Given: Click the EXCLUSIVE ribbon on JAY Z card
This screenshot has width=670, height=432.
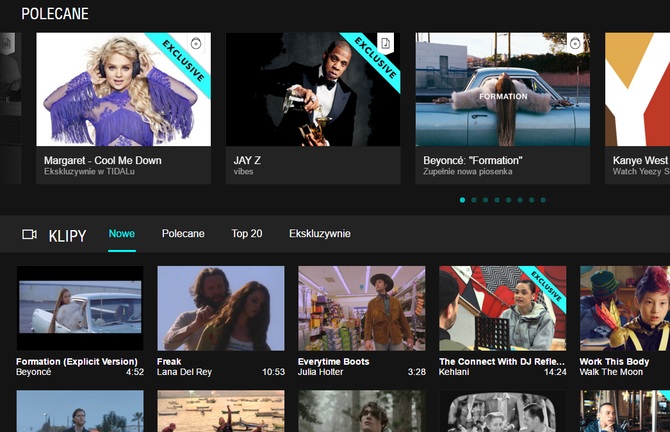Looking at the screenshot, I should (373, 62).
